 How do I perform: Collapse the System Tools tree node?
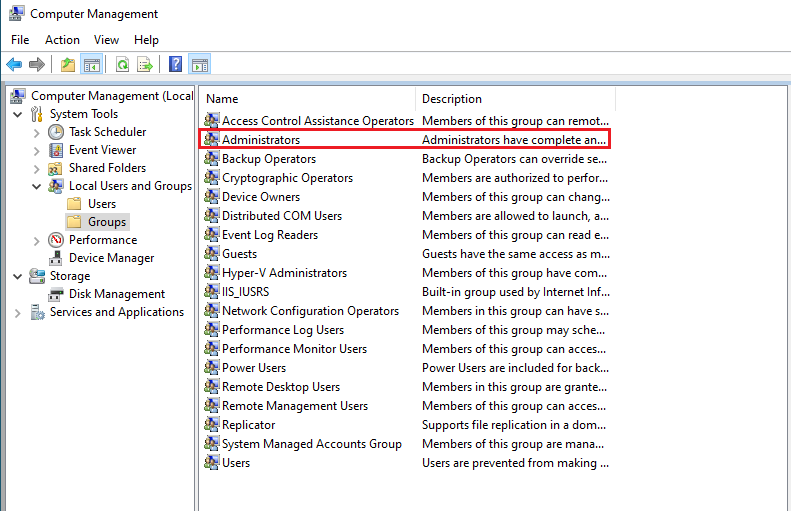pos(18,114)
